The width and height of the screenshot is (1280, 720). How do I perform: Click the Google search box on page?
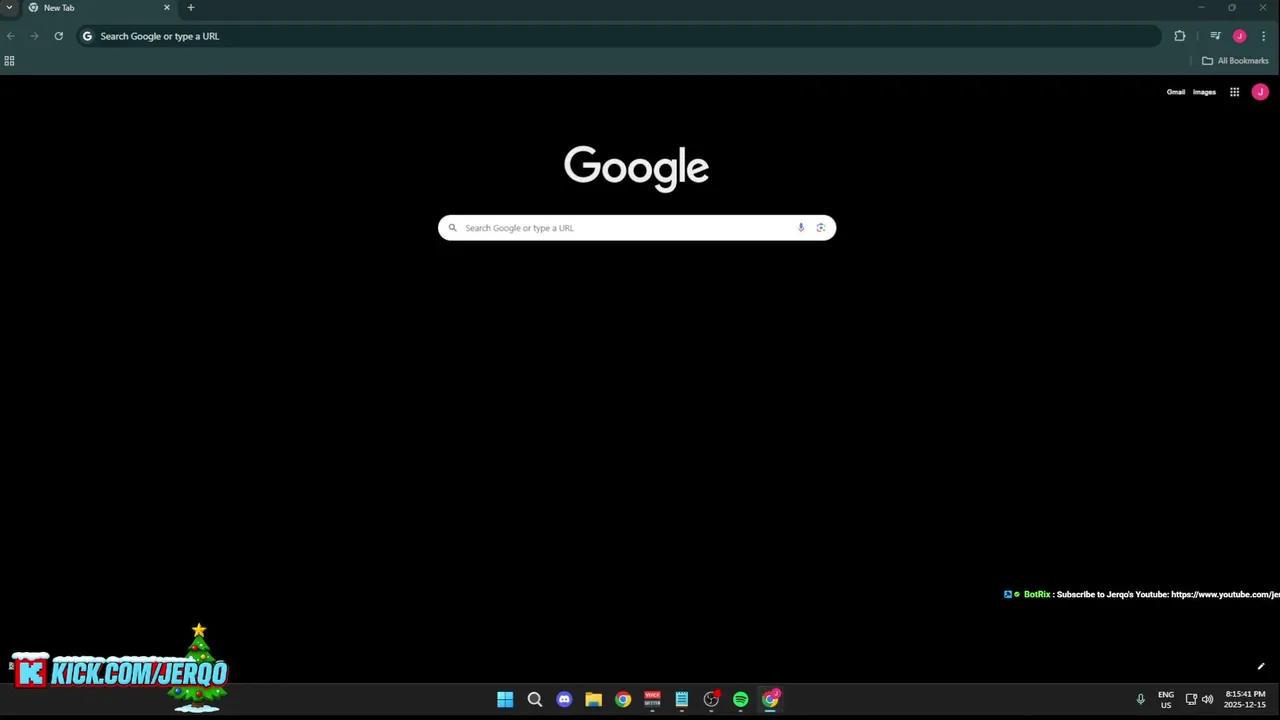(x=636, y=228)
